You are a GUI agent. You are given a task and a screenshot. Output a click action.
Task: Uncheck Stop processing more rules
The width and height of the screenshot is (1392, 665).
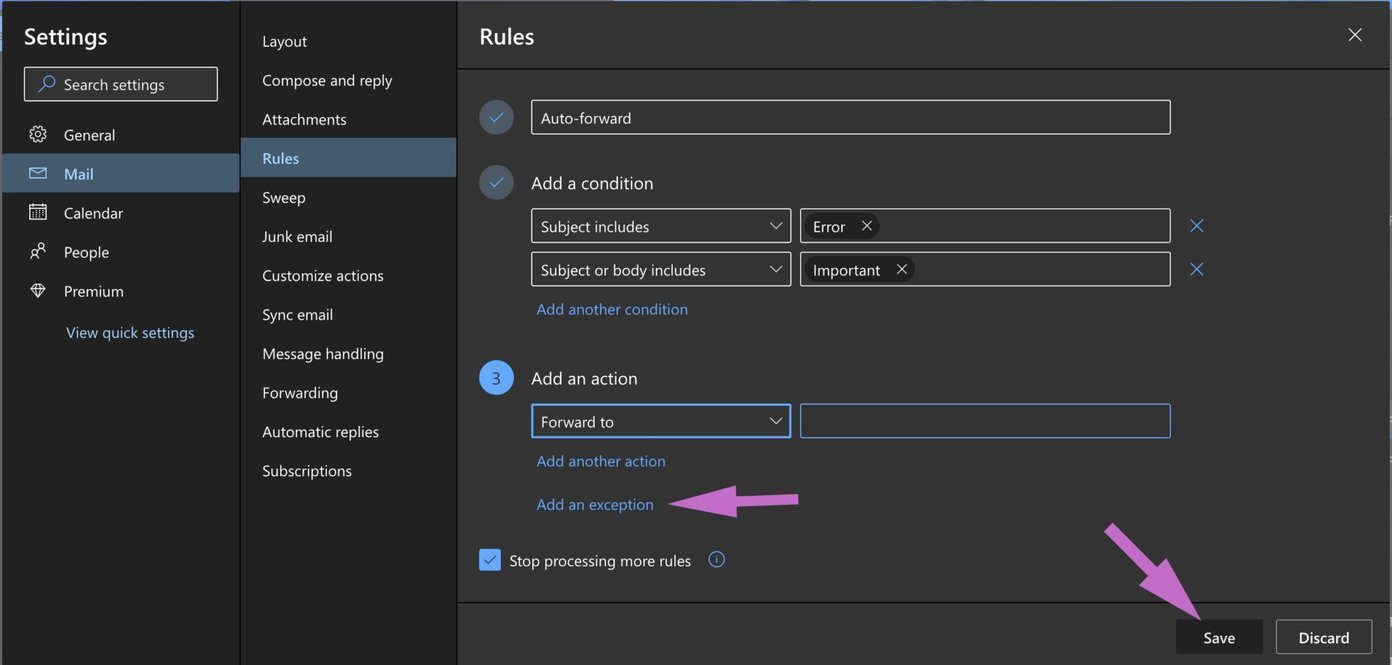tap(490, 560)
